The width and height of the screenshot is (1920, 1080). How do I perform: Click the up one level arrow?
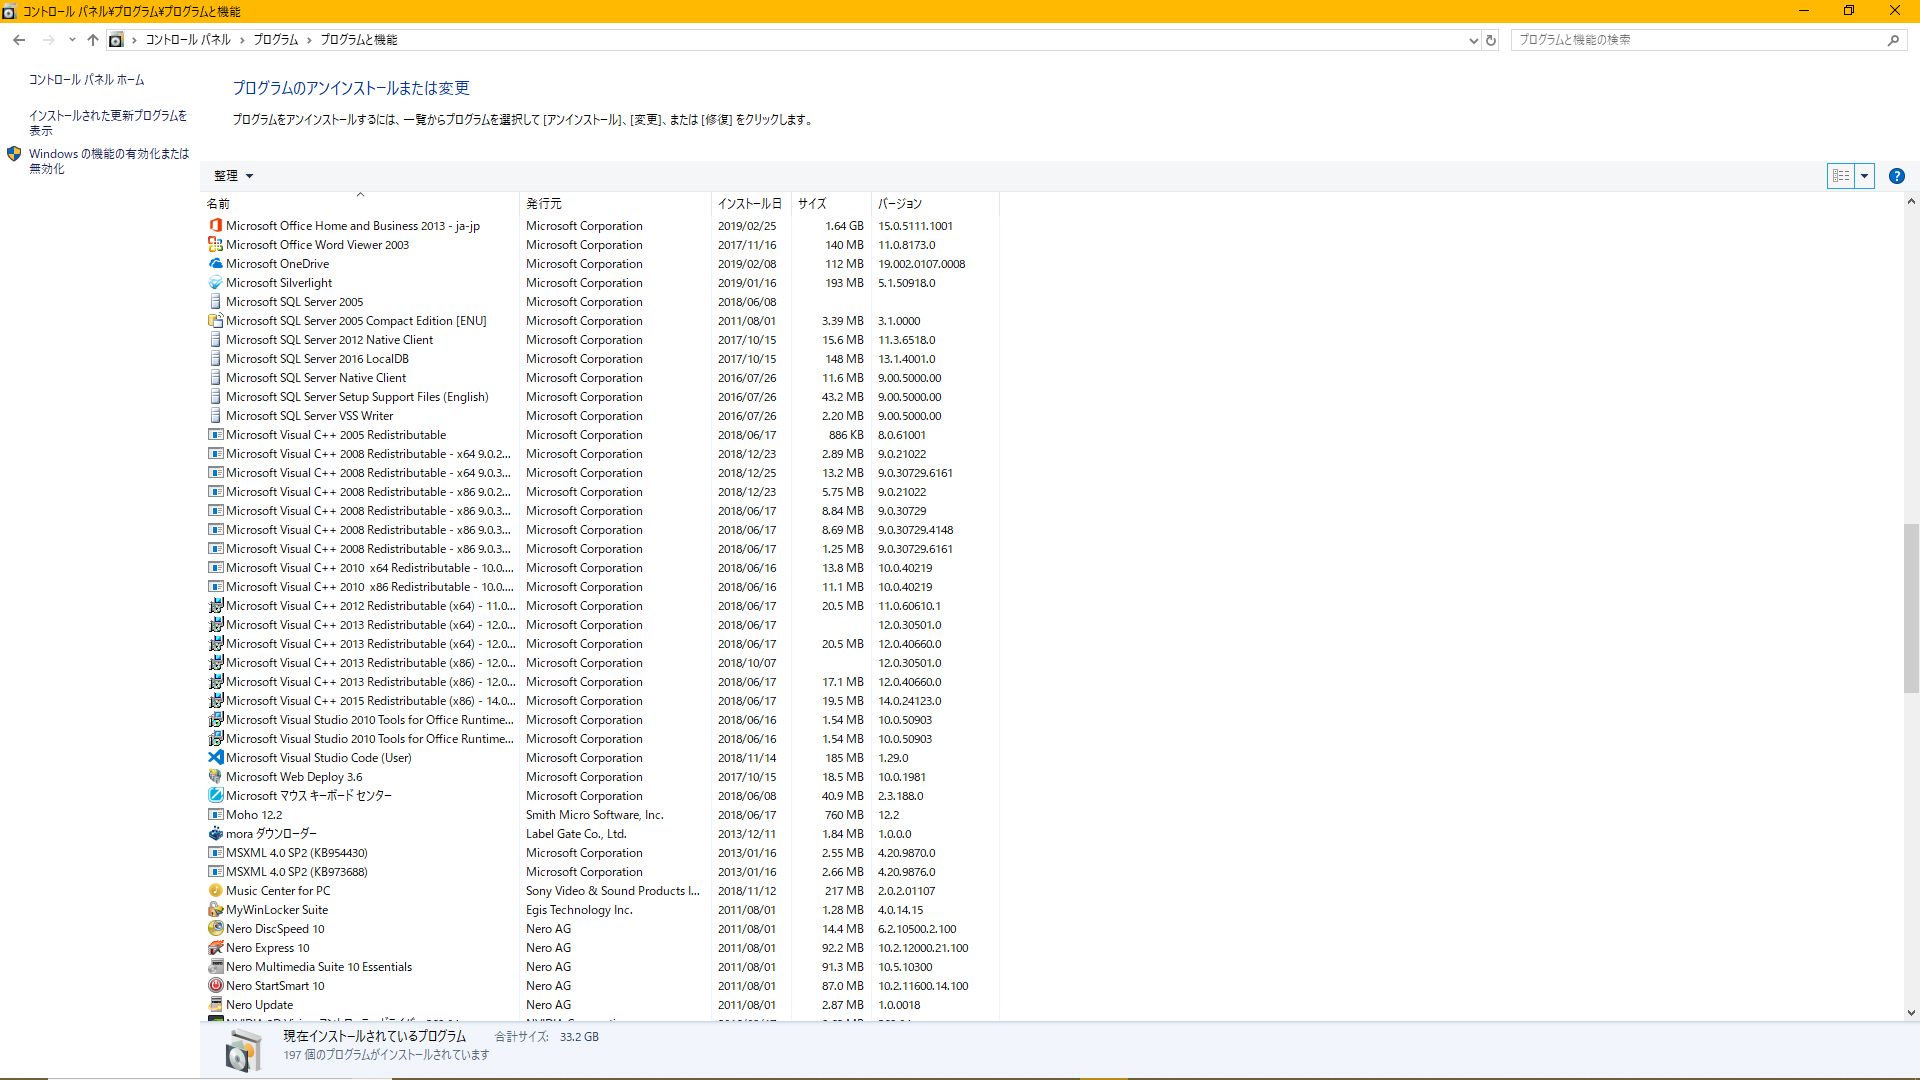point(93,40)
